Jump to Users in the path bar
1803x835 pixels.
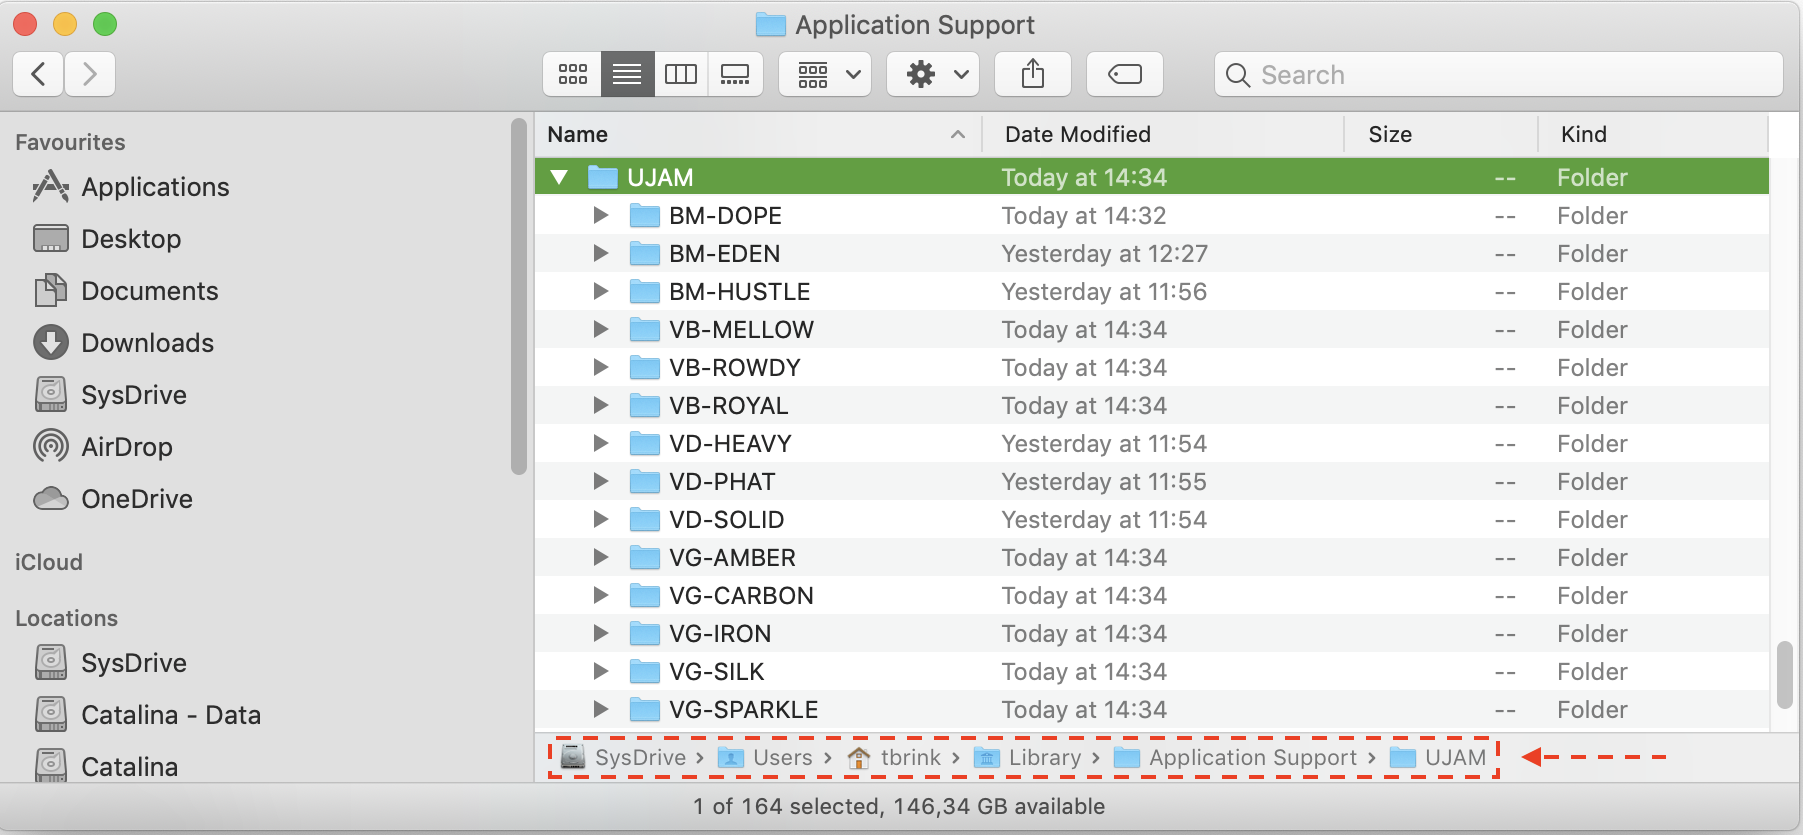tap(766, 758)
